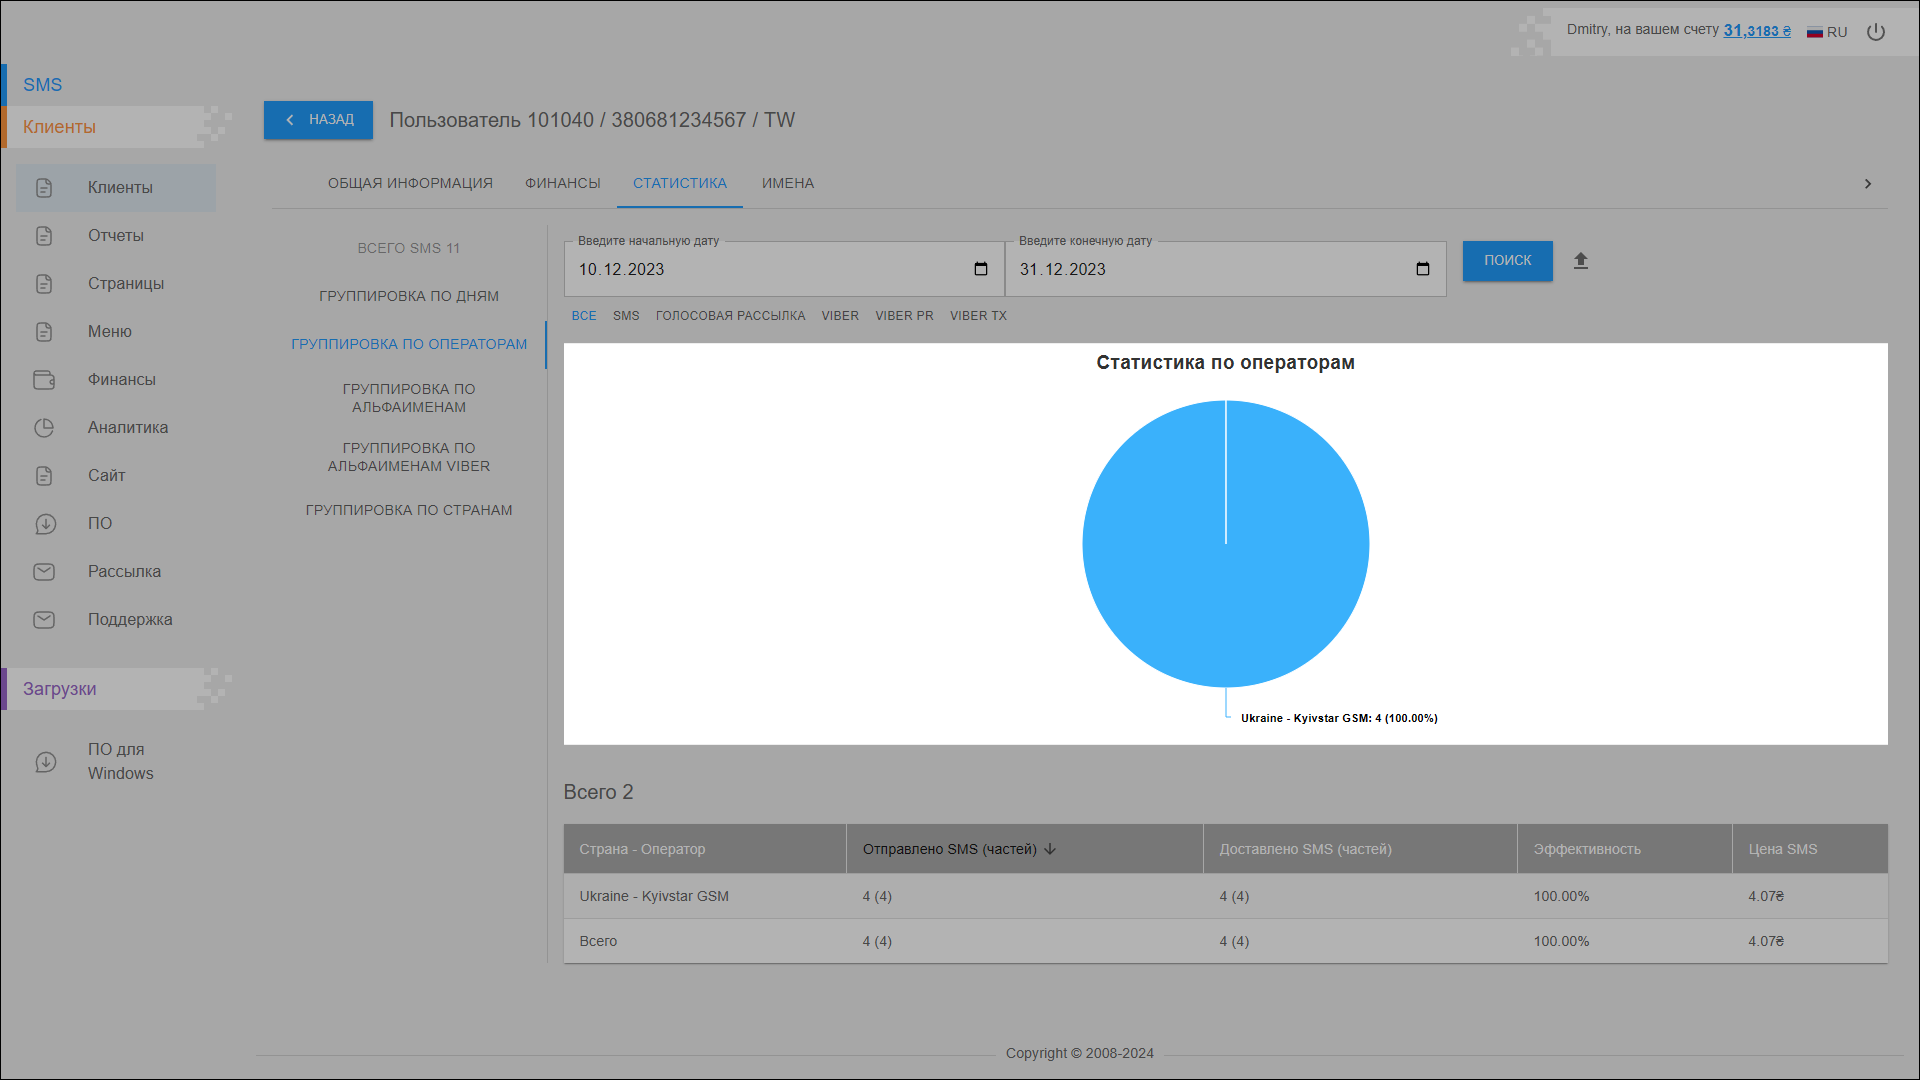
Task: Click the upload/export icon next to Поиск
Action: [x=1580, y=261]
